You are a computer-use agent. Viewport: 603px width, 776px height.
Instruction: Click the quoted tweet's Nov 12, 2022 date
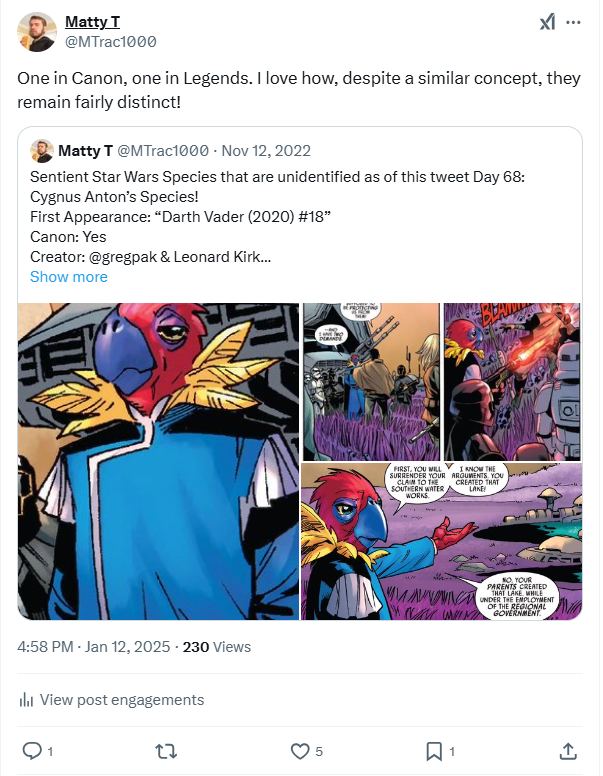(266, 151)
